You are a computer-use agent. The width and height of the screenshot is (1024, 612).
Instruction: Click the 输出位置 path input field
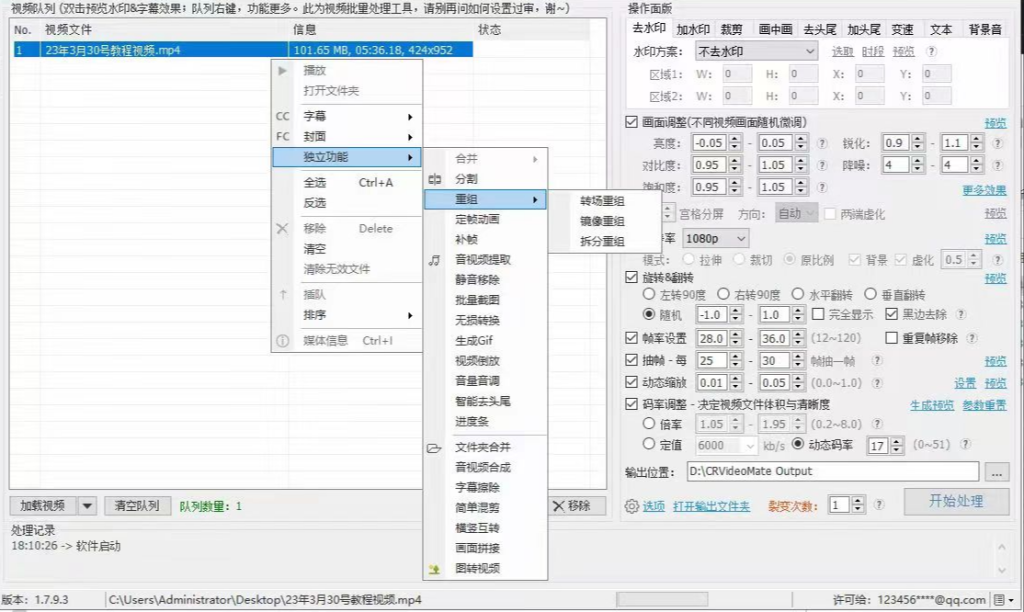[833, 472]
